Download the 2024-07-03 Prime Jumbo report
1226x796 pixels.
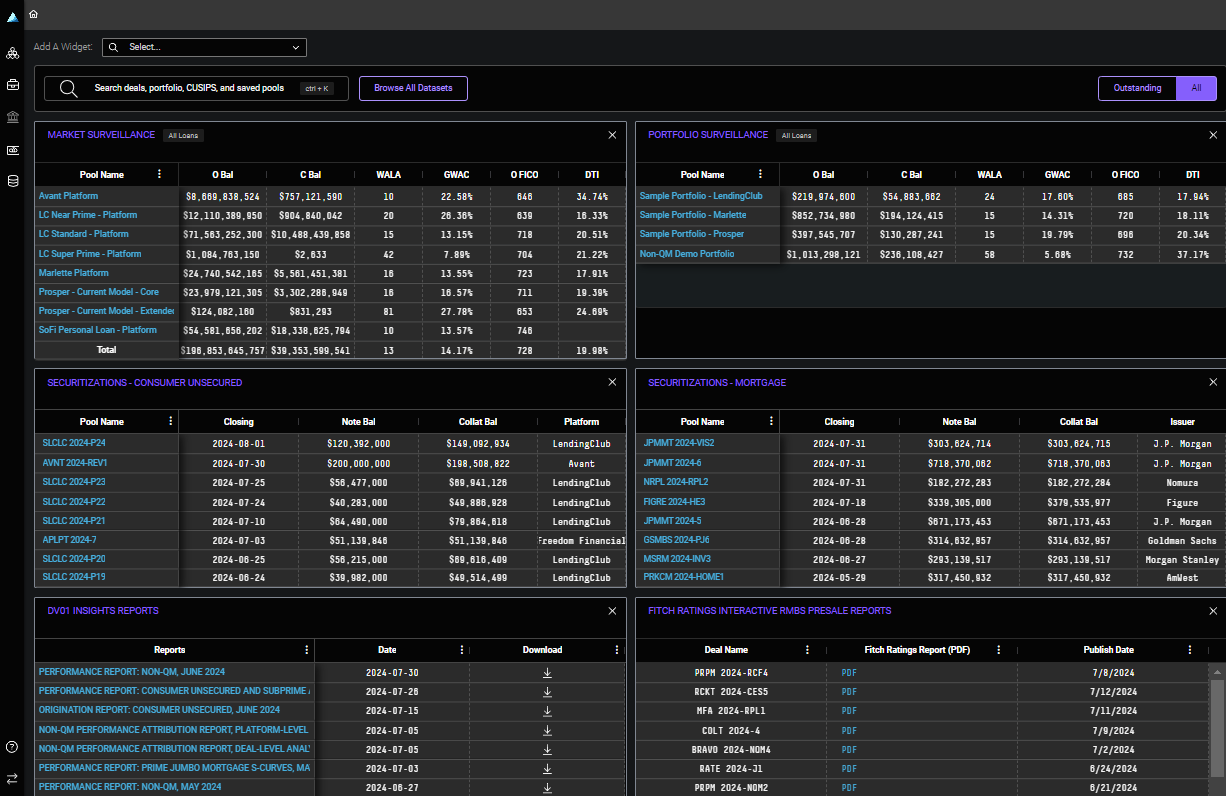(x=547, y=768)
